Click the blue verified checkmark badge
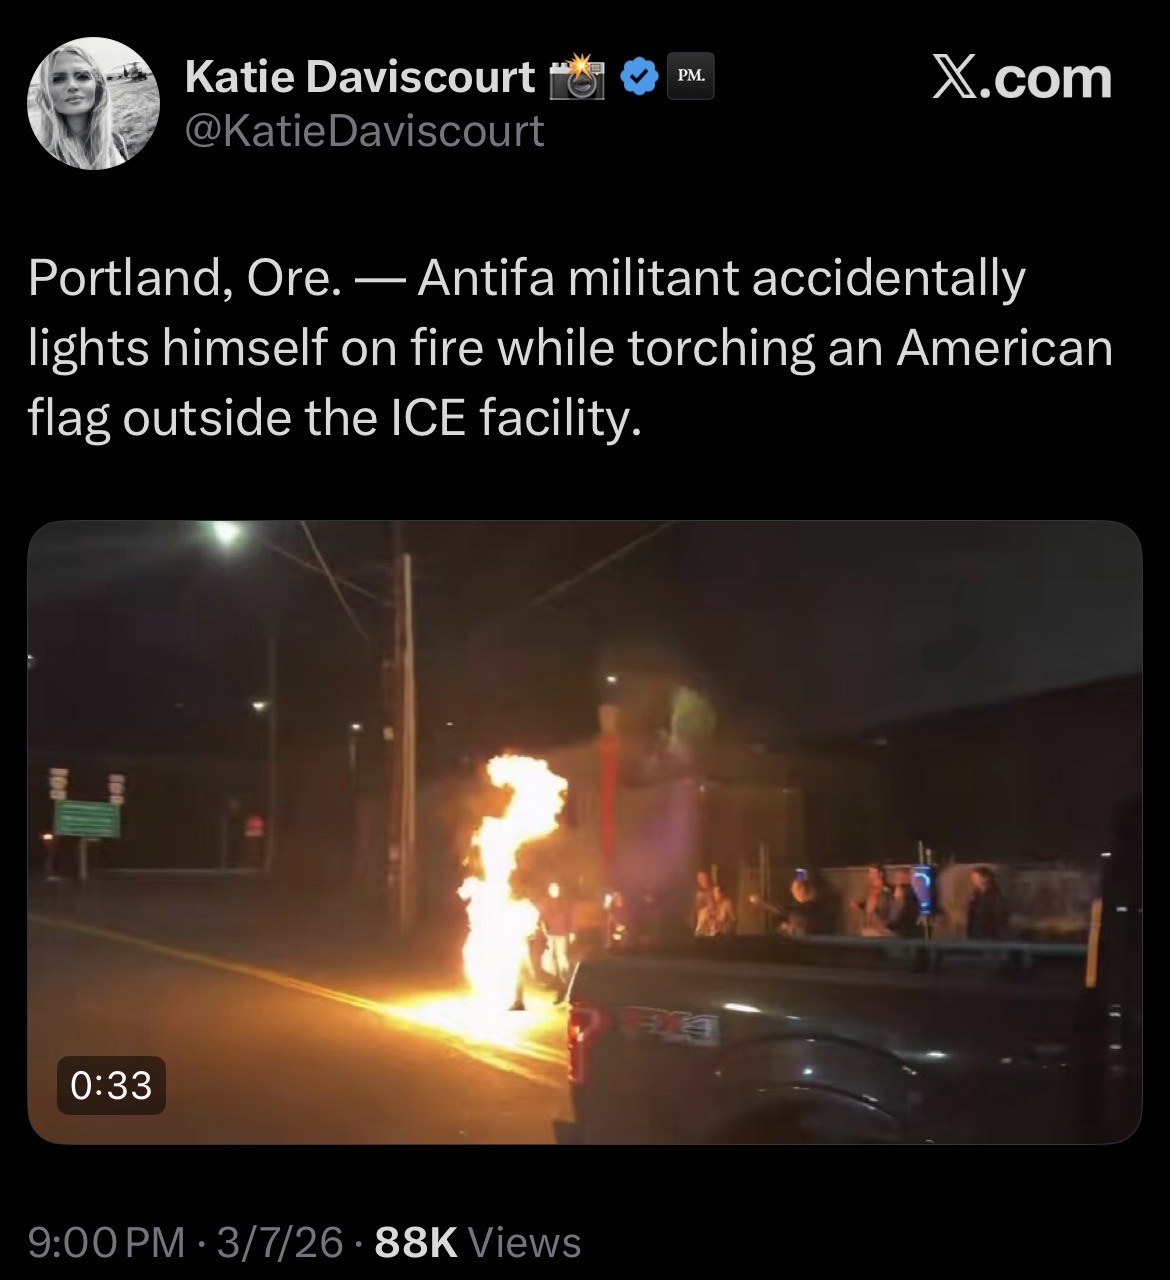The height and width of the screenshot is (1280, 1170). tap(640, 77)
